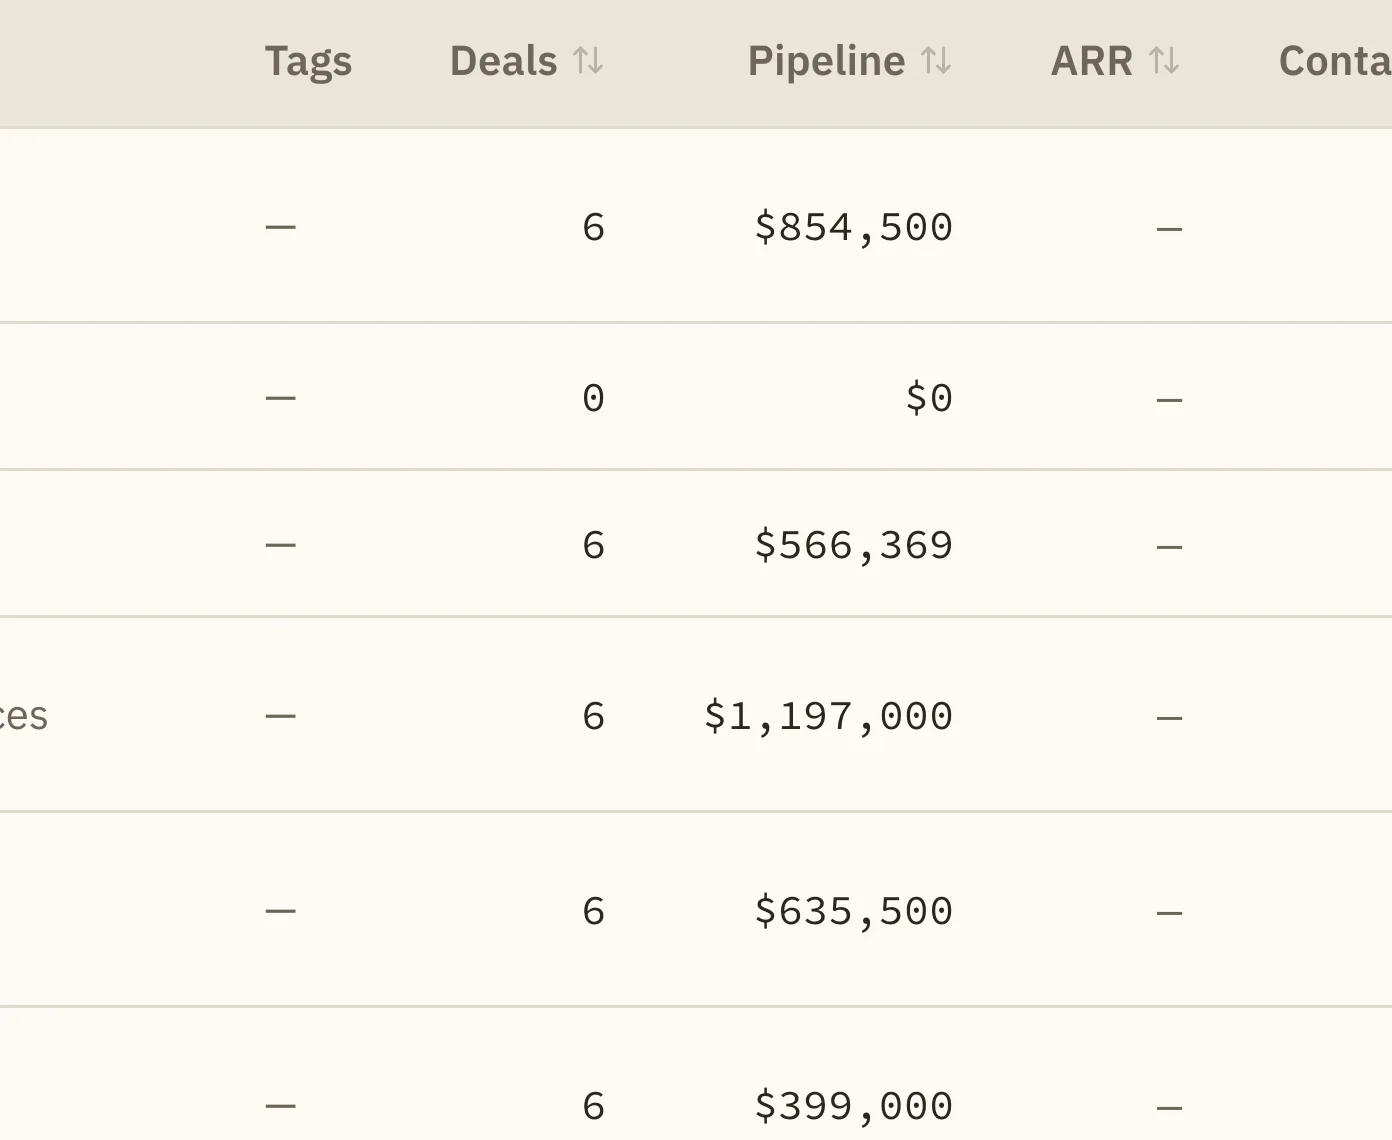Sort by the Deals sort arrows icon

(x=588, y=62)
